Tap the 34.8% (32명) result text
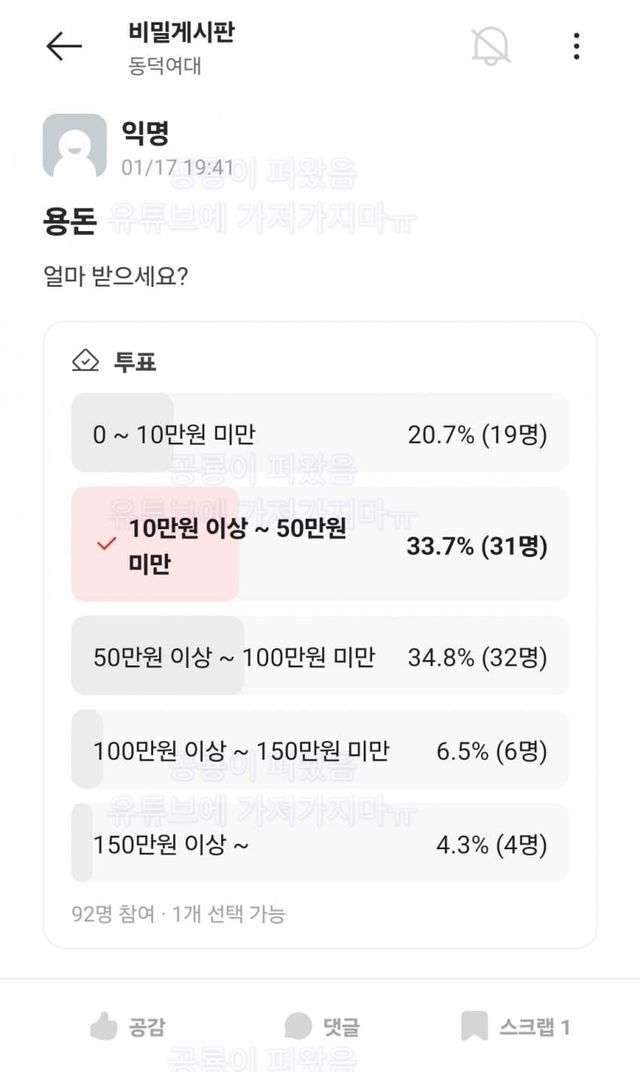This screenshot has width=640, height=1072. pos(477,657)
